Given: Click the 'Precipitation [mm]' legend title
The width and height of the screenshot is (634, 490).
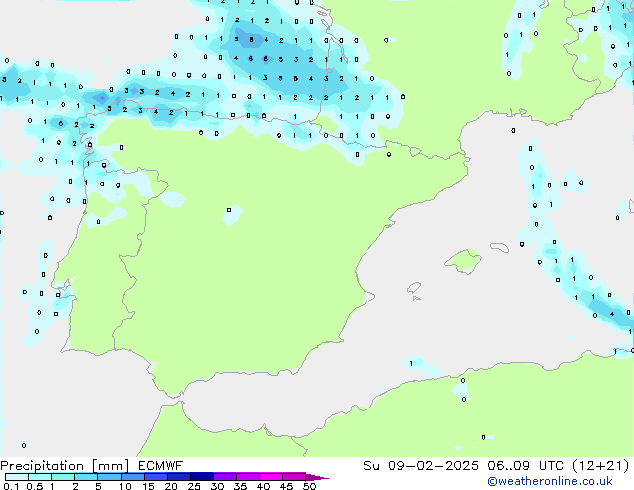Looking at the screenshot, I should pos(65,466).
